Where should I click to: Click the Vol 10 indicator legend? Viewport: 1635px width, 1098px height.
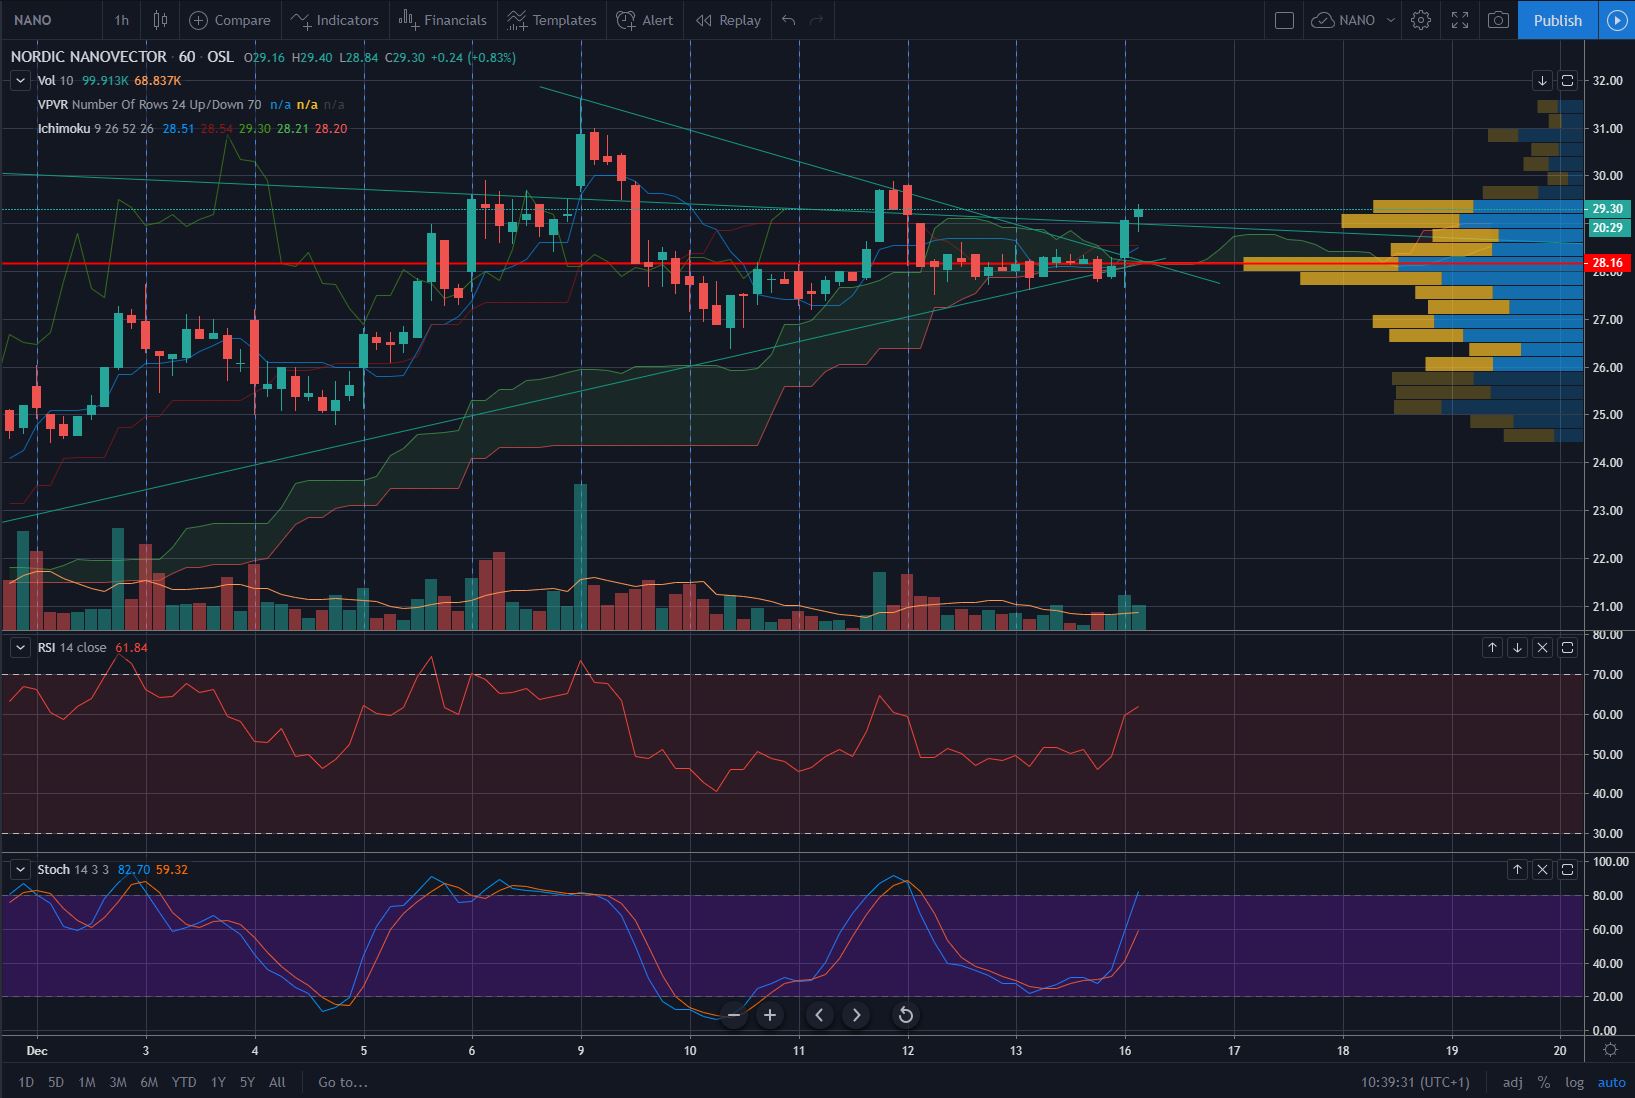coord(55,81)
